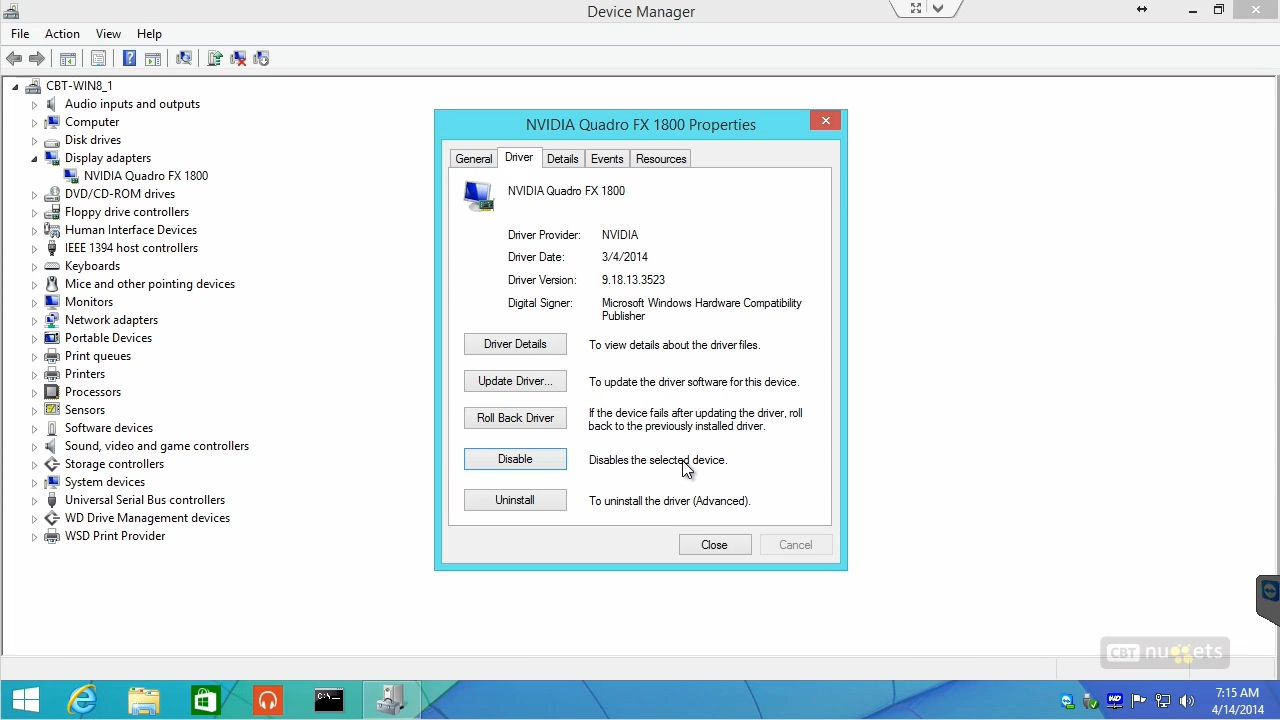Expand DVD/CD-ROM drives
1280x720 pixels.
[34, 194]
